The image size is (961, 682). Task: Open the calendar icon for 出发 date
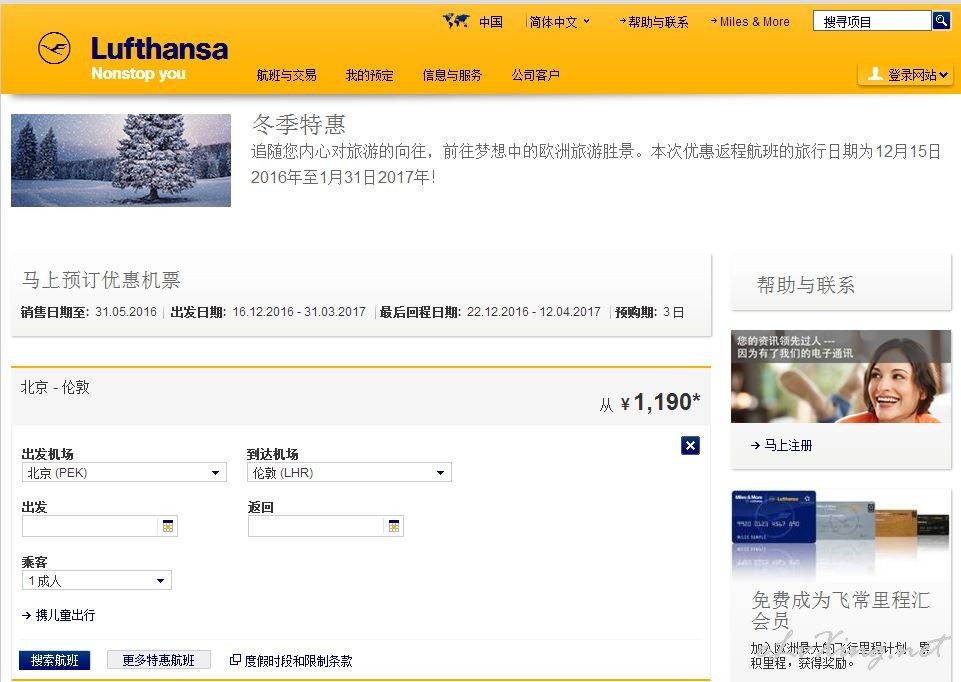tap(168, 526)
